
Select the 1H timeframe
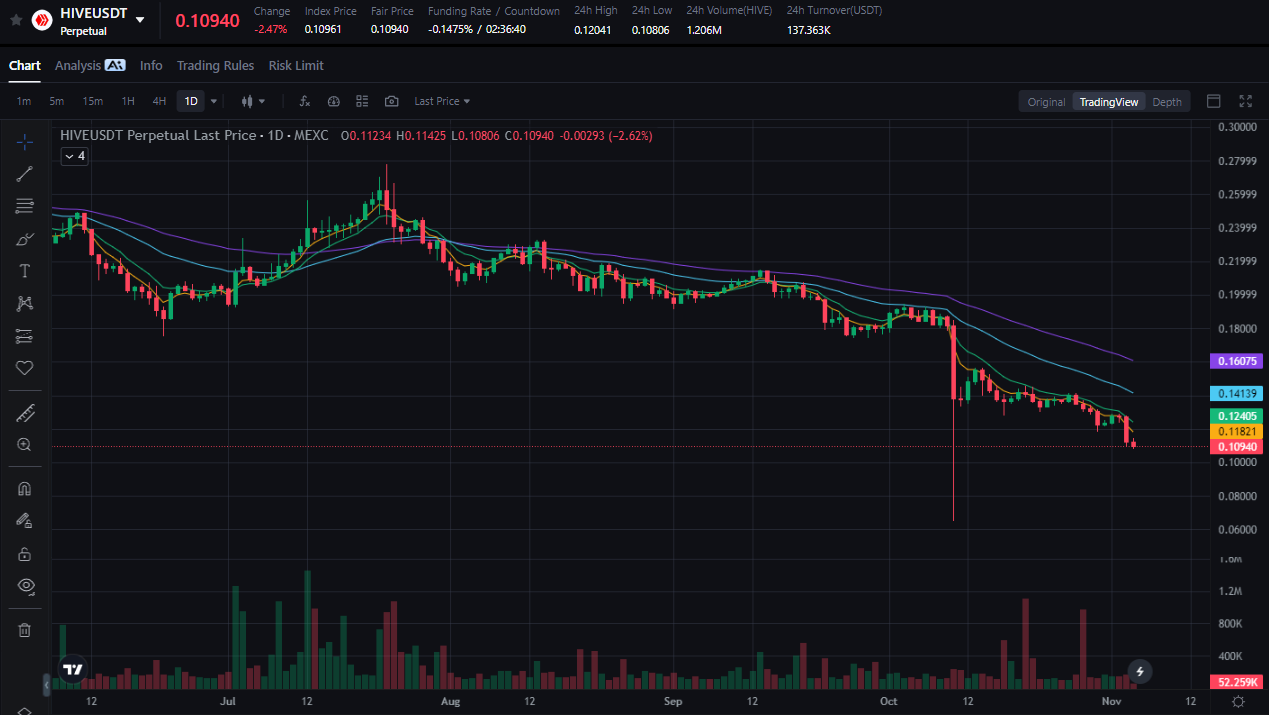tap(128, 101)
